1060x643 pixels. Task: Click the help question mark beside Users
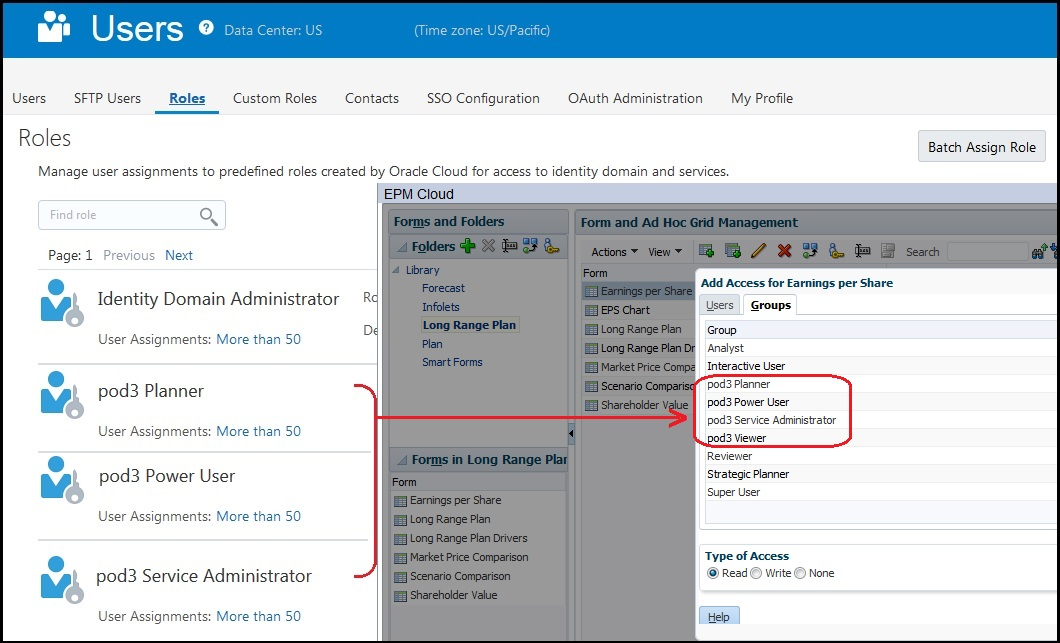[206, 28]
